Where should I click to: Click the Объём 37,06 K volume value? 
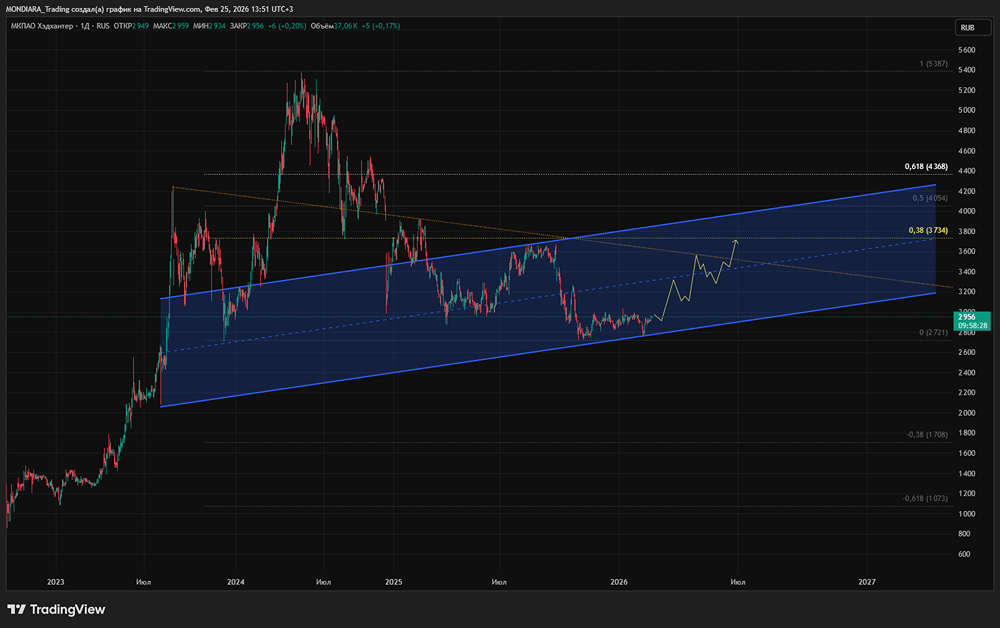coord(334,26)
